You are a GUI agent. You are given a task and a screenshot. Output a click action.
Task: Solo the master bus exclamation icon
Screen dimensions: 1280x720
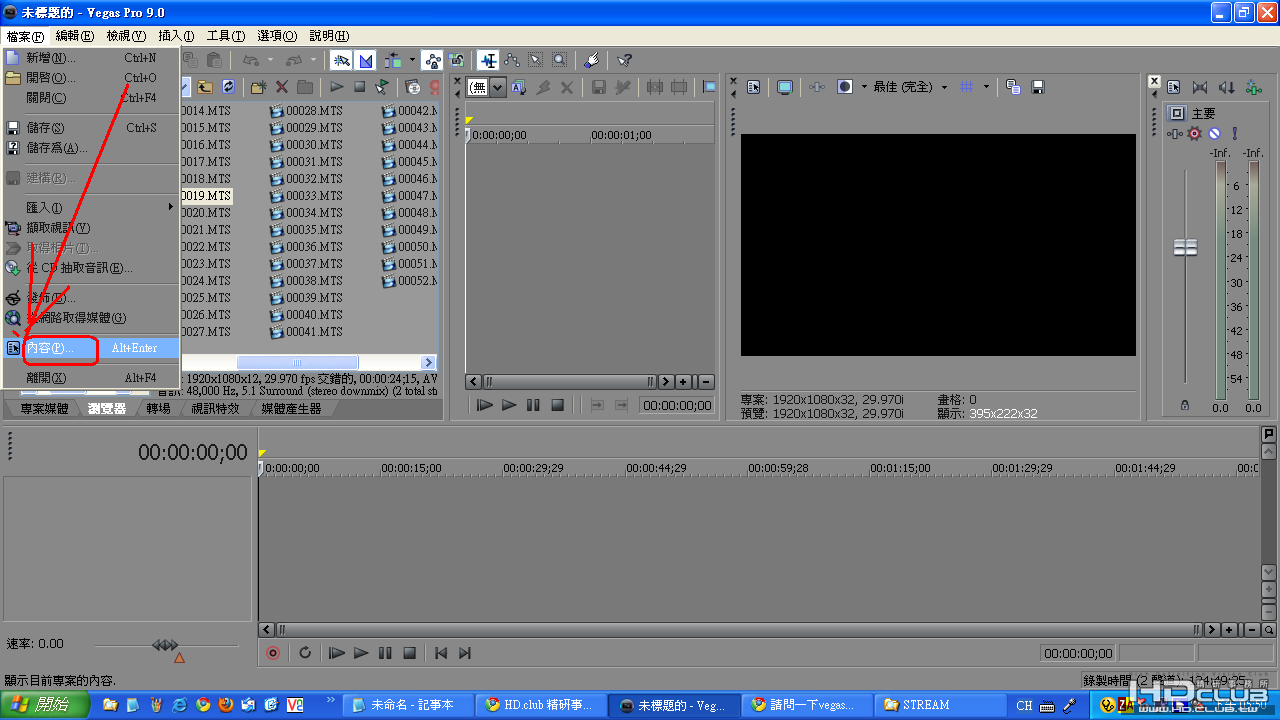(1235, 133)
